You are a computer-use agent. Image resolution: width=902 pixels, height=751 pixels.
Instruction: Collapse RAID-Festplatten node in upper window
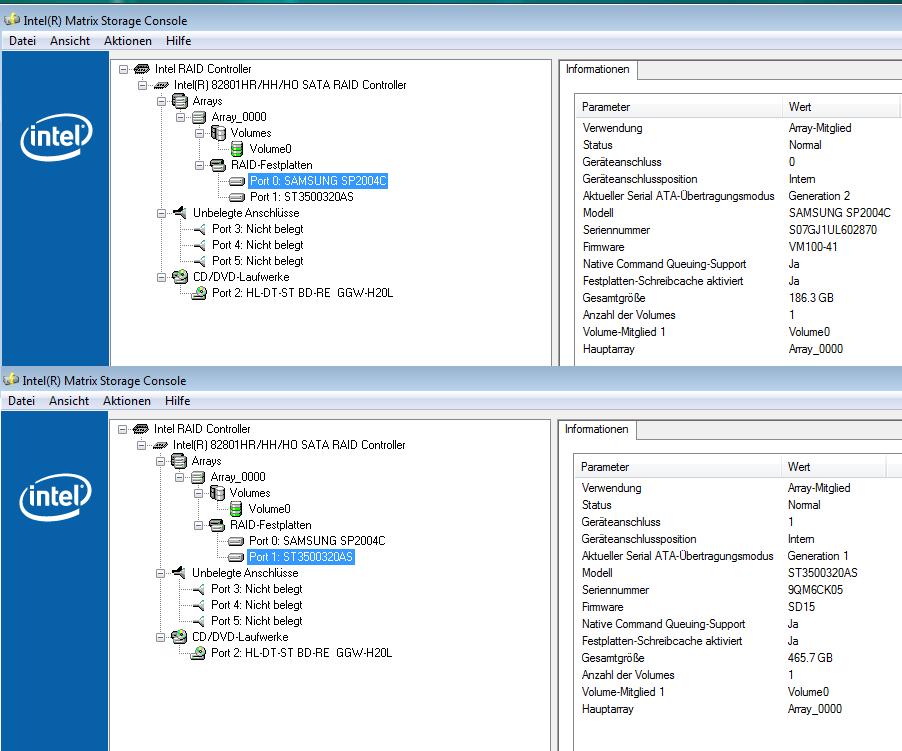pyautogui.click(x=200, y=166)
